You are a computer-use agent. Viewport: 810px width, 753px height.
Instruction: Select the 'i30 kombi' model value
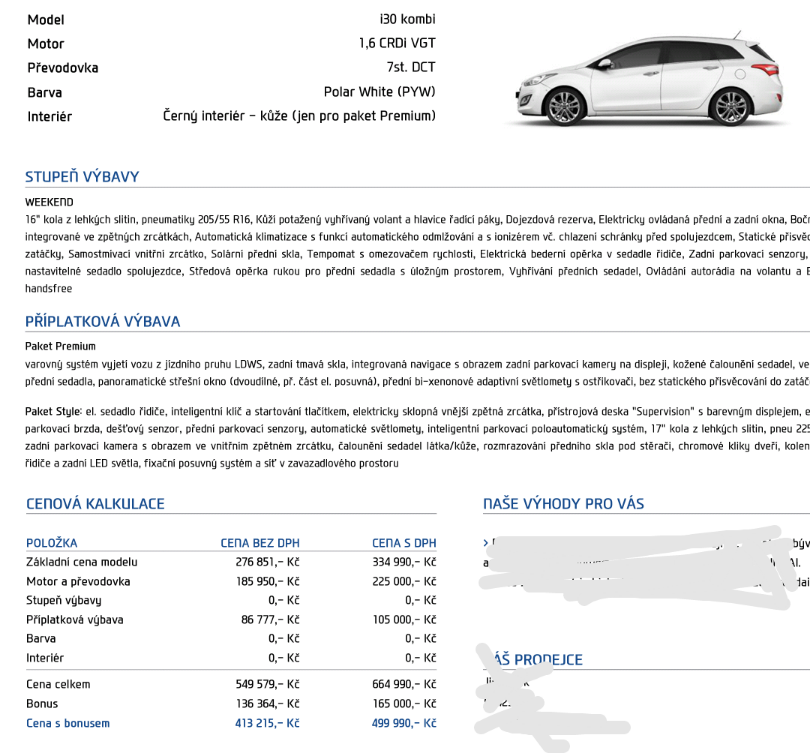point(408,19)
